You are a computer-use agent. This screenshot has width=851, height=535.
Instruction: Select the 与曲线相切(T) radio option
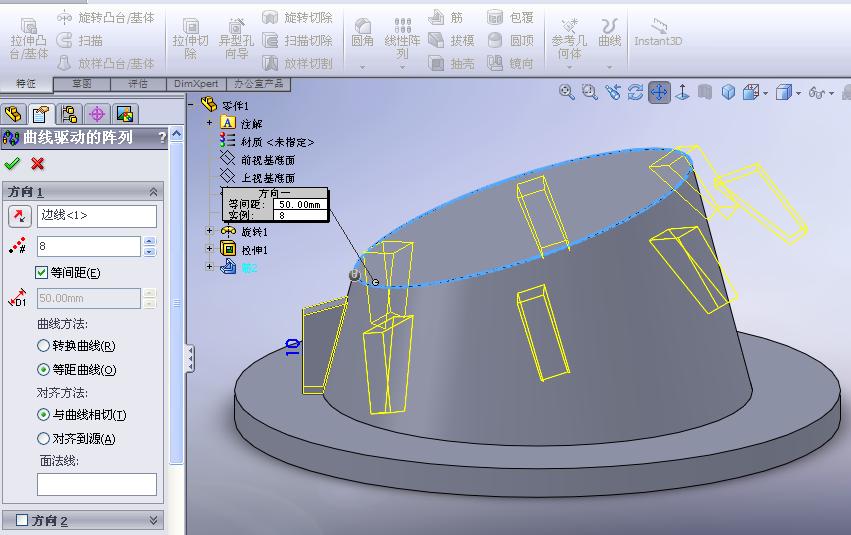(43, 415)
